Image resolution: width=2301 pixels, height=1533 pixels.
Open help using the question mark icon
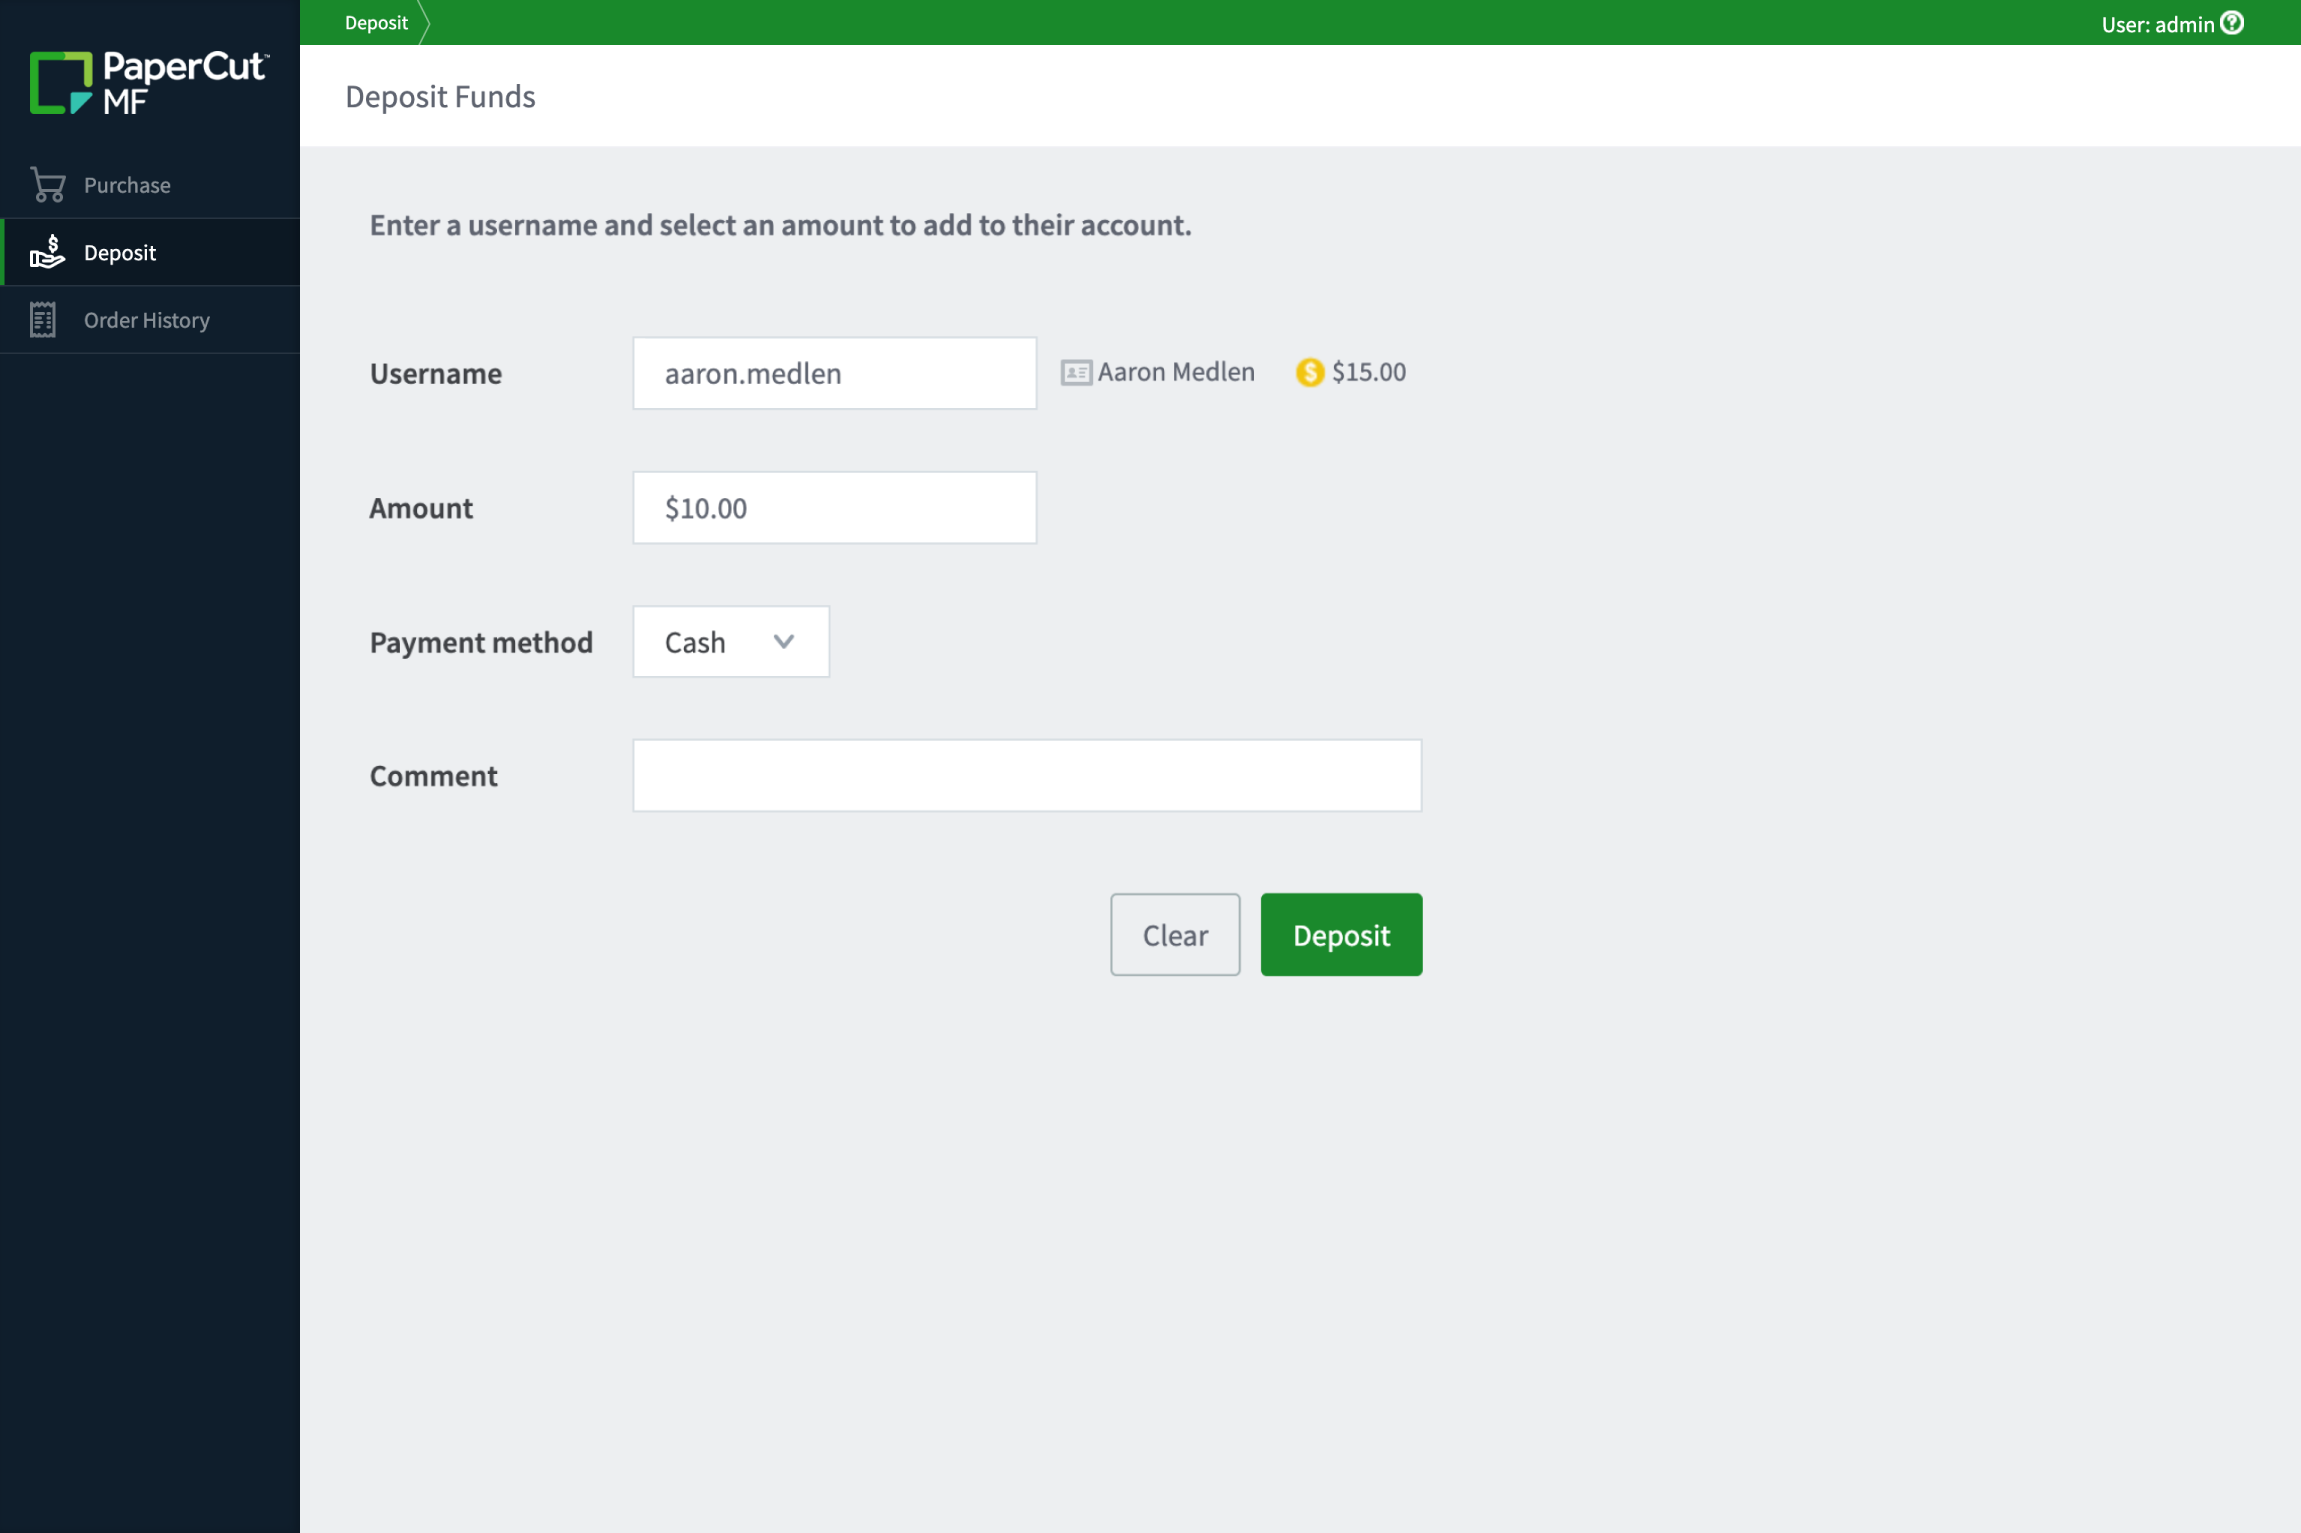pyautogui.click(x=2231, y=23)
